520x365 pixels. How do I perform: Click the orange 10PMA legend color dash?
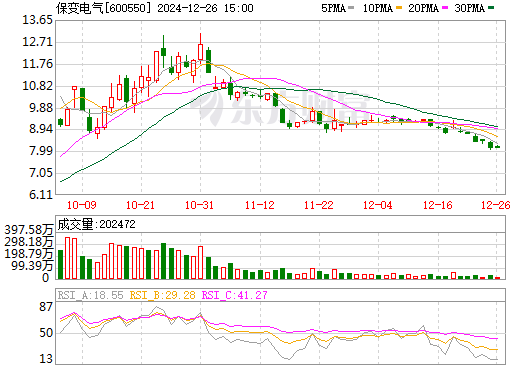pos(399,7)
